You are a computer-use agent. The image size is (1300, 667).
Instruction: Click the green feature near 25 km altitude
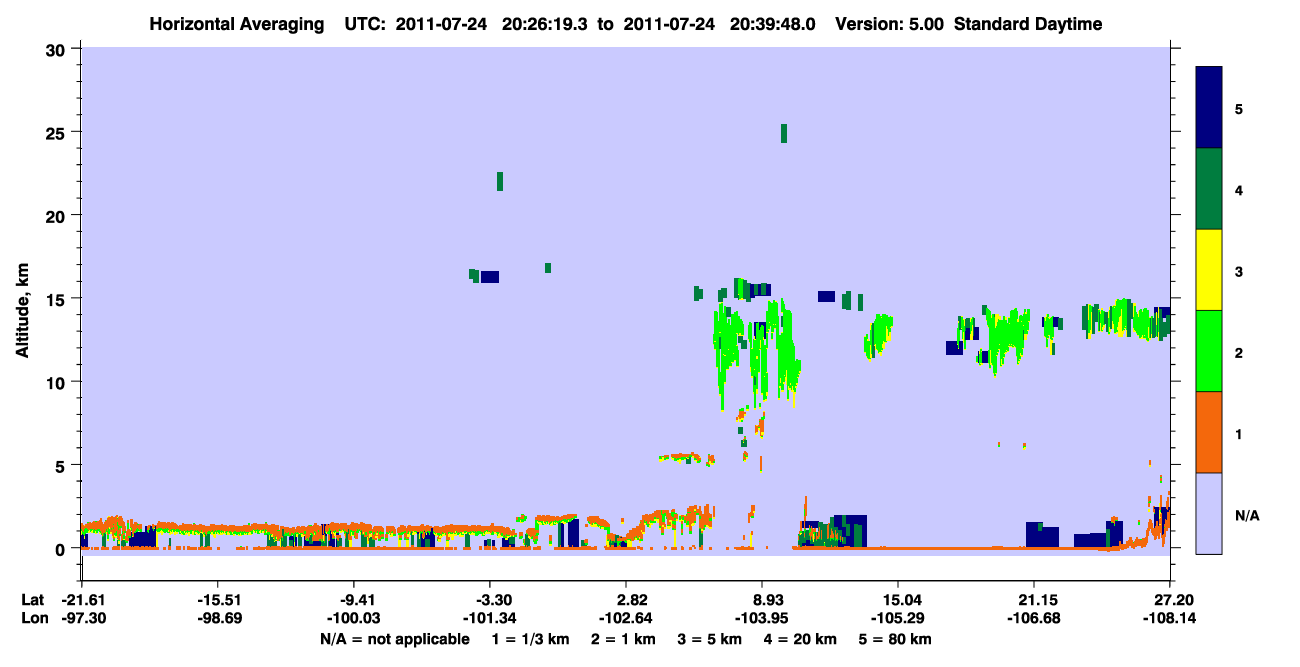point(784,134)
